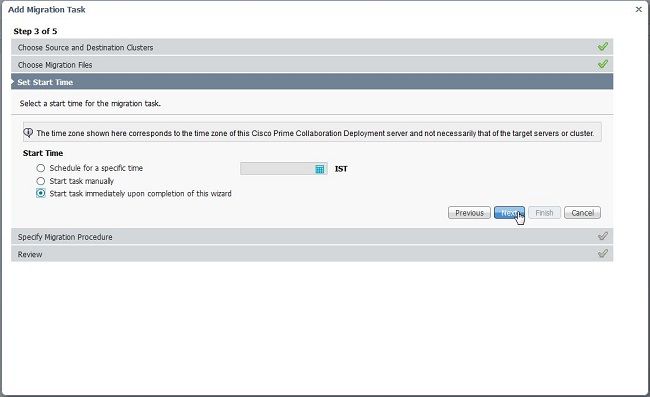Viewport: 650px width, 397px height.
Task: Go back with the Previous button
Action: [469, 213]
